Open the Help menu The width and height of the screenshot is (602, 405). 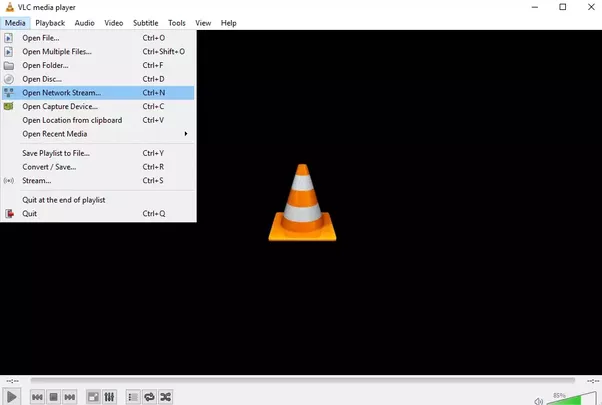228,23
